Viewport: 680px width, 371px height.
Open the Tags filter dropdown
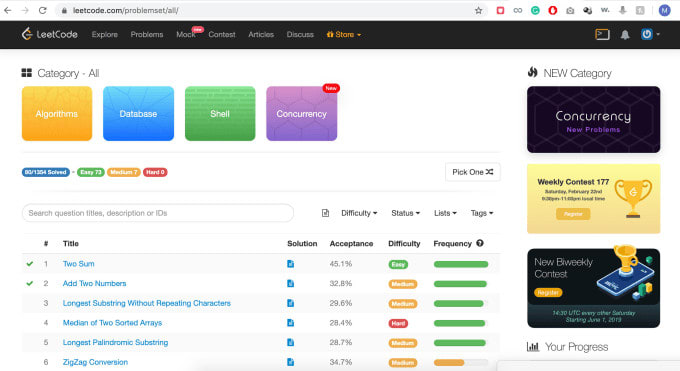coord(482,213)
